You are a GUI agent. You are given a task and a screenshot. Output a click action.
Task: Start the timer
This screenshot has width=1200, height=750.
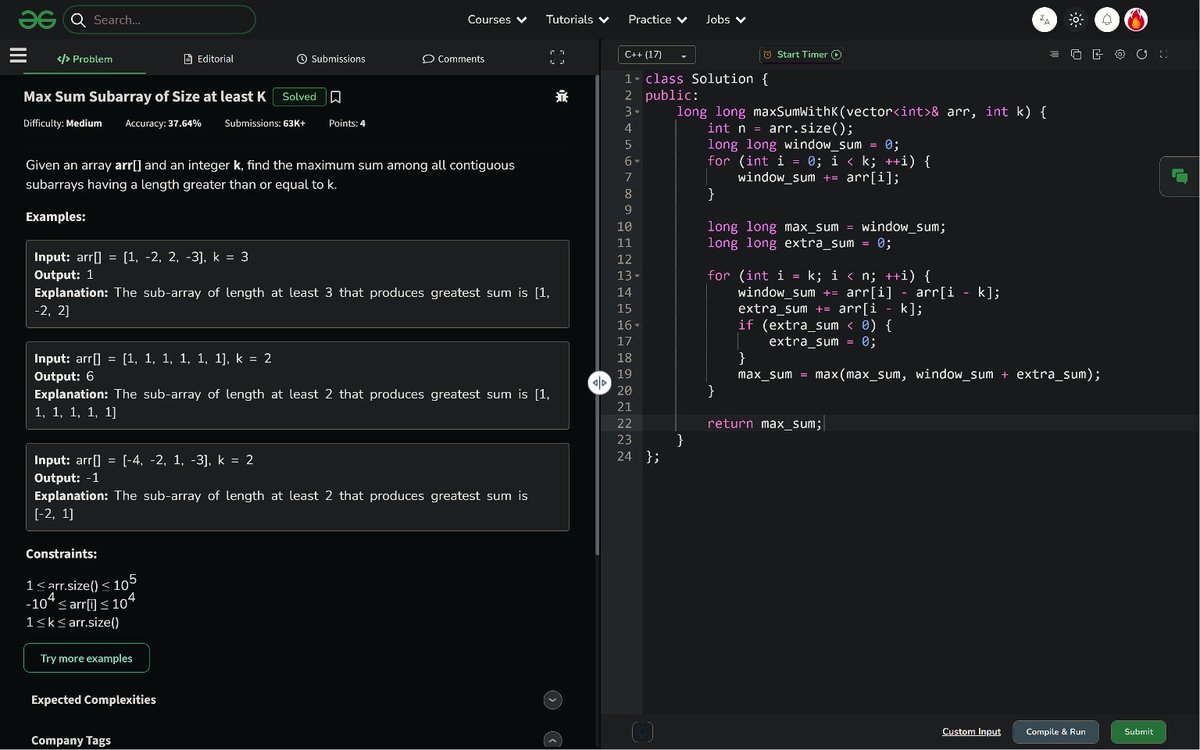click(801, 55)
